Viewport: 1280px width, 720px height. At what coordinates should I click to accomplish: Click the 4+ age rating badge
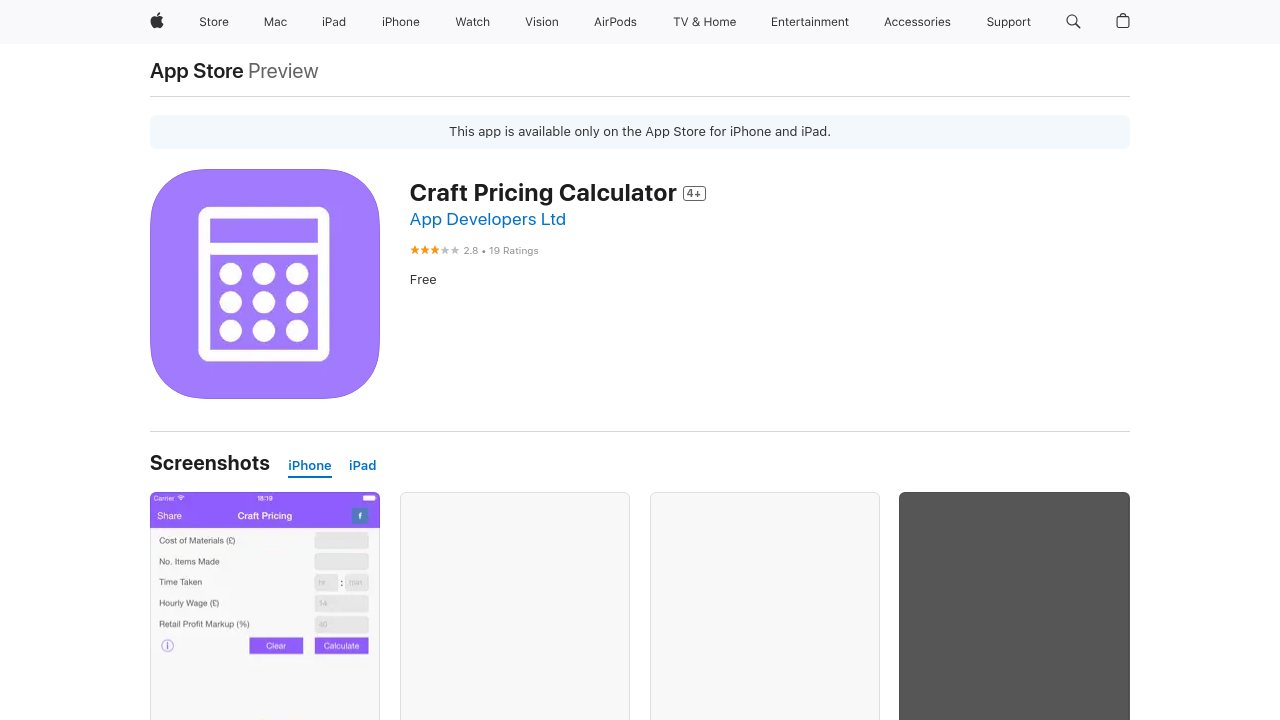pos(694,194)
